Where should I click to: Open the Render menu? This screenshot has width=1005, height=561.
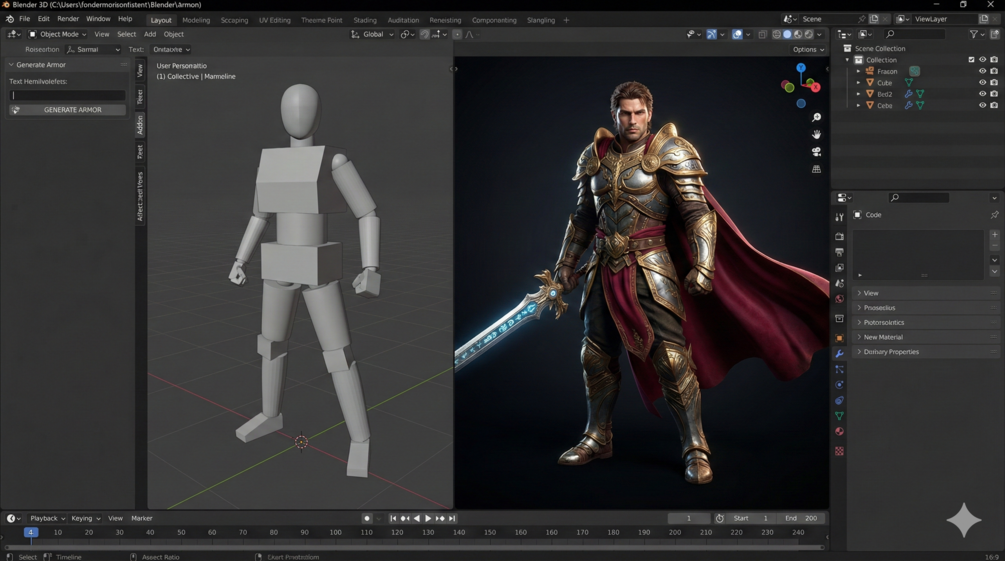68,19
